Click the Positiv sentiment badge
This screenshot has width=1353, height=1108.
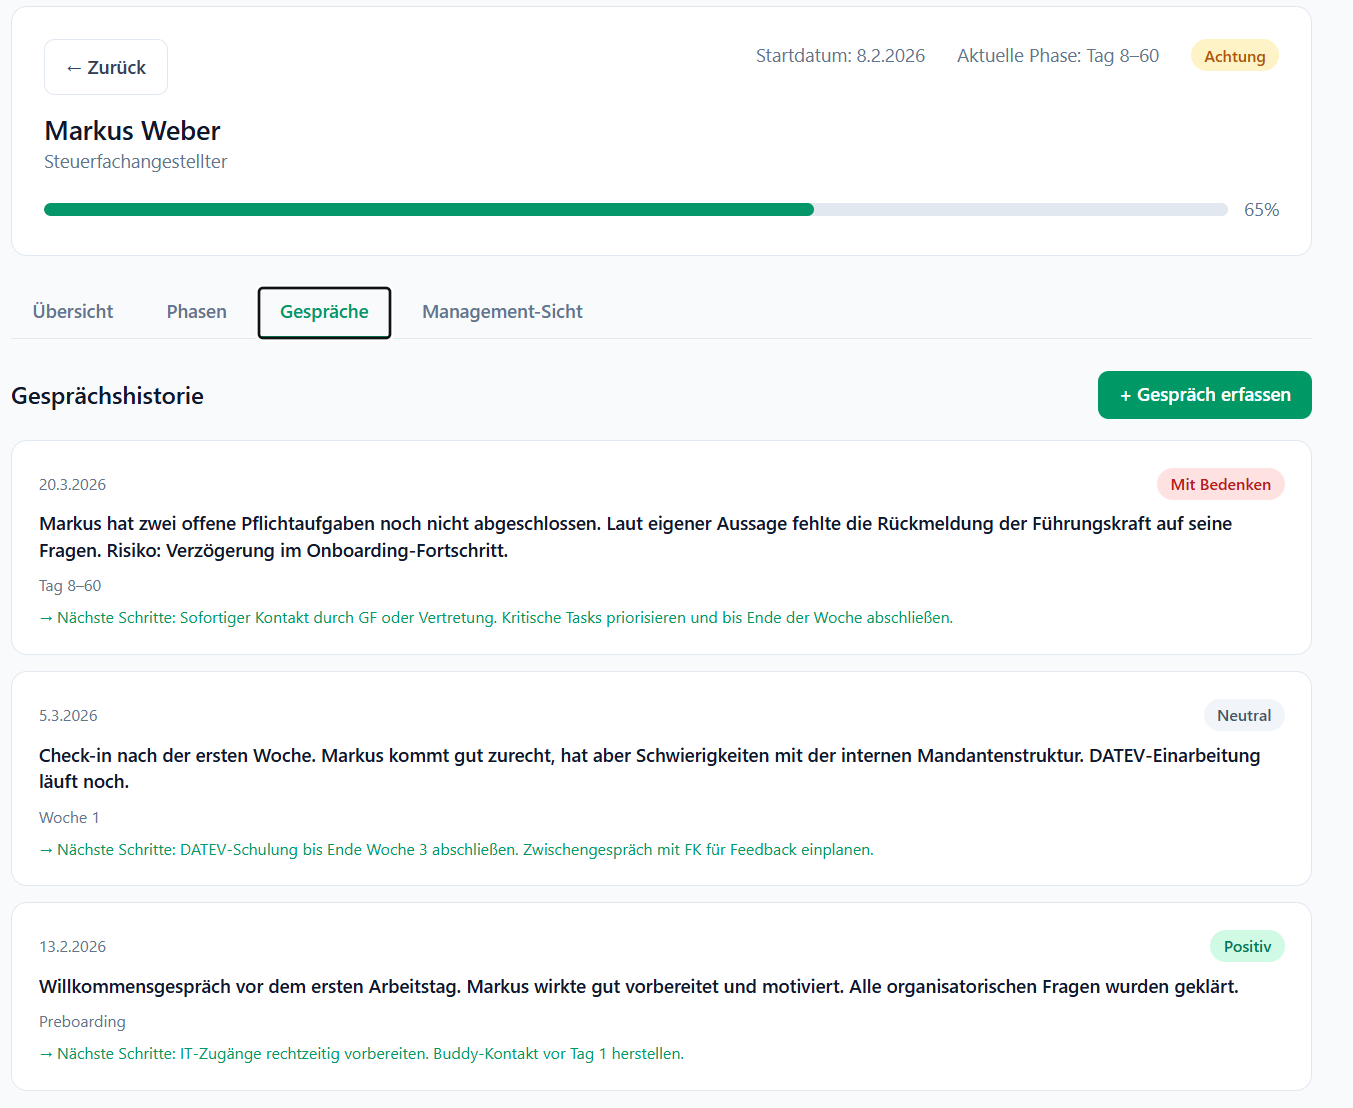1247,947
